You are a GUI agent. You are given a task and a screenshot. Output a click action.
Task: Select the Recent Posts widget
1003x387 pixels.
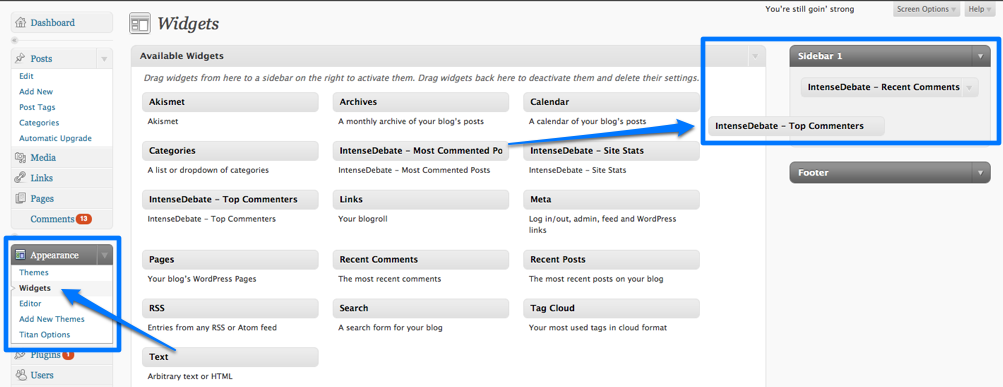(612, 260)
